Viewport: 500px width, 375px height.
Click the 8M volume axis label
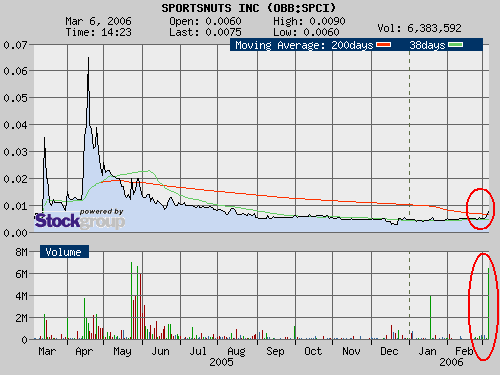pos(21,252)
